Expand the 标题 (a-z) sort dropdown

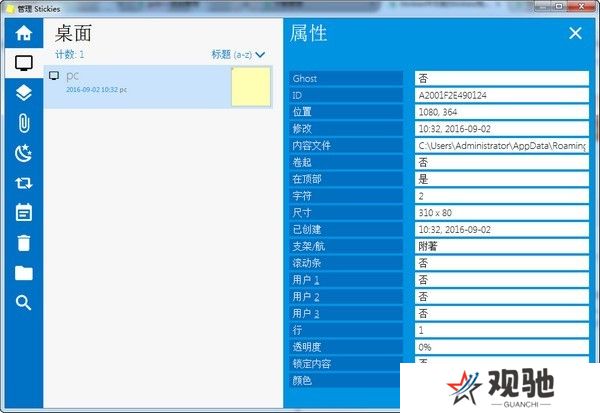(238, 55)
